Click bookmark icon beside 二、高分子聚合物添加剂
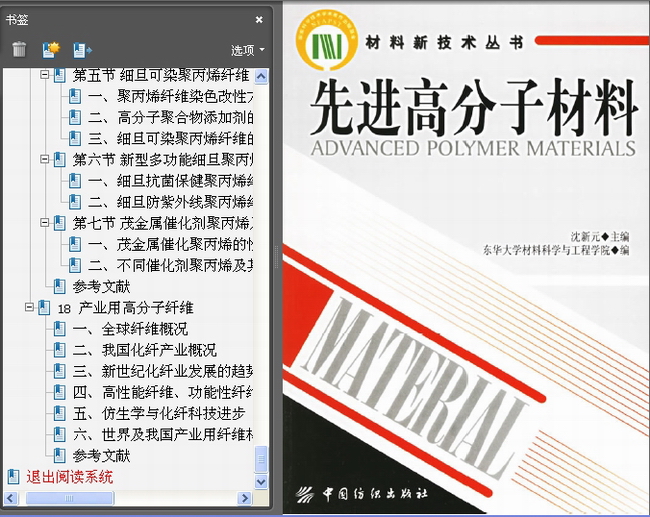This screenshot has height=517, width=650. click(75, 117)
